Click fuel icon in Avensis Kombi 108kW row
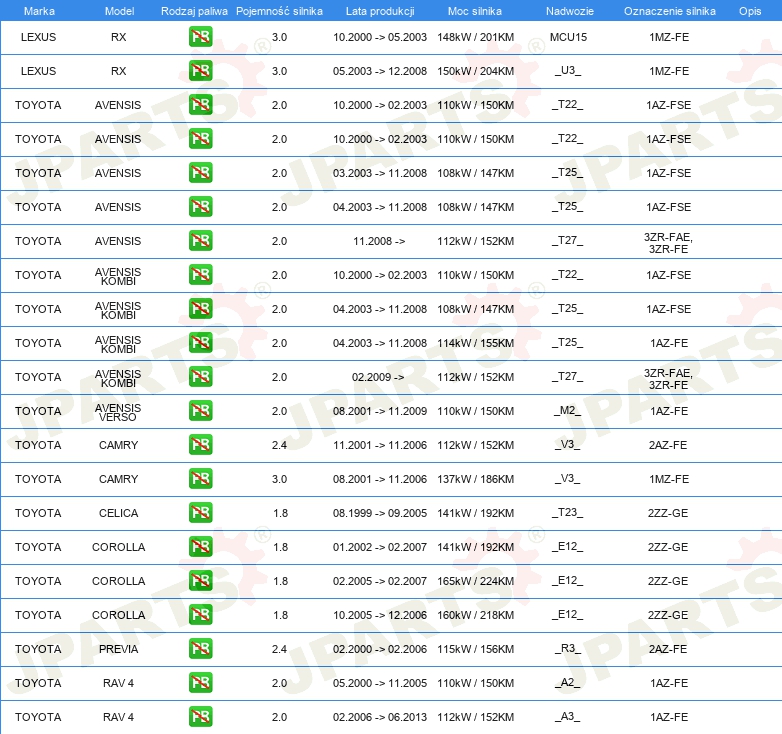Viewport: 782px width, 734px height. pyautogui.click(x=200, y=309)
